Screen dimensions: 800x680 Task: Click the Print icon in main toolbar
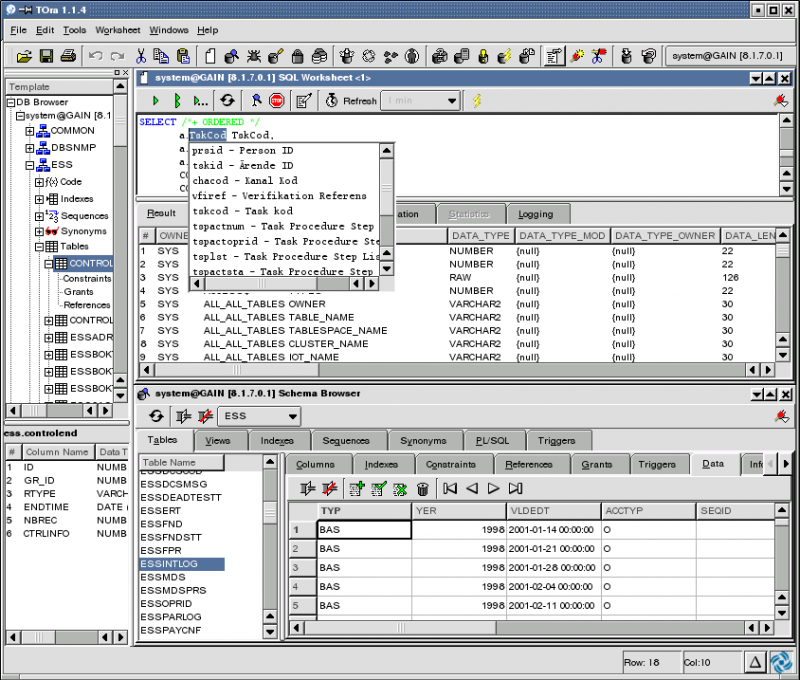(68, 56)
